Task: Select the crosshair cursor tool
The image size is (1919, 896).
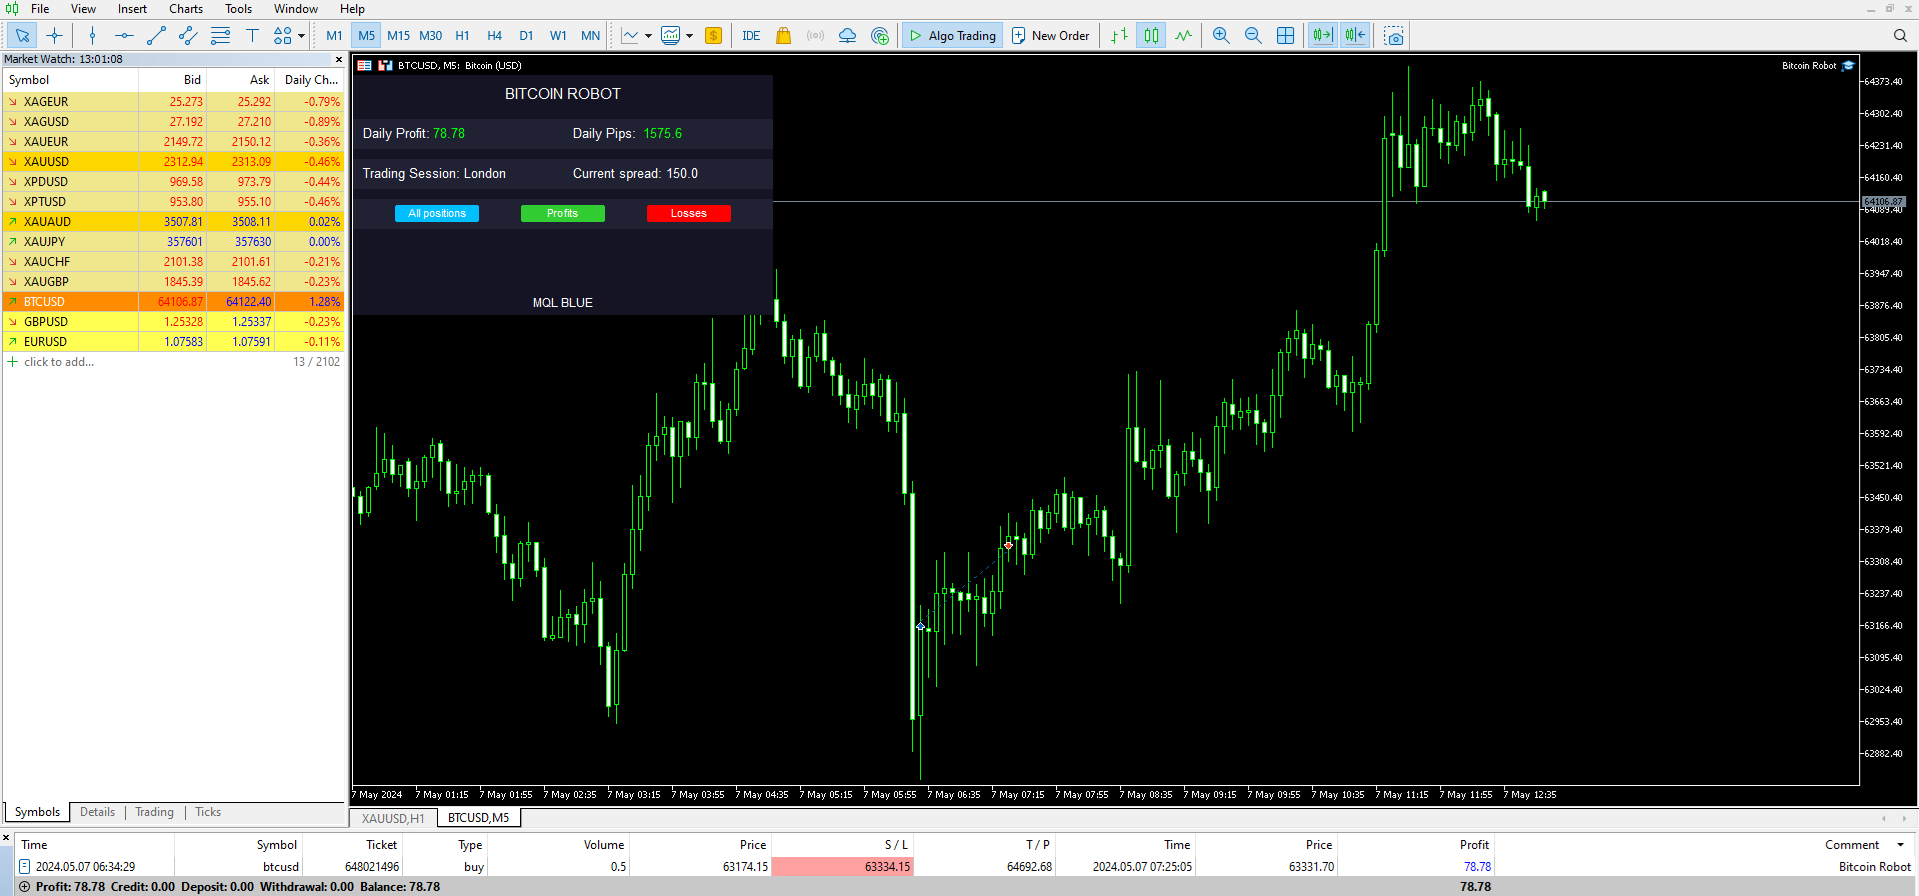Action: tap(54, 35)
